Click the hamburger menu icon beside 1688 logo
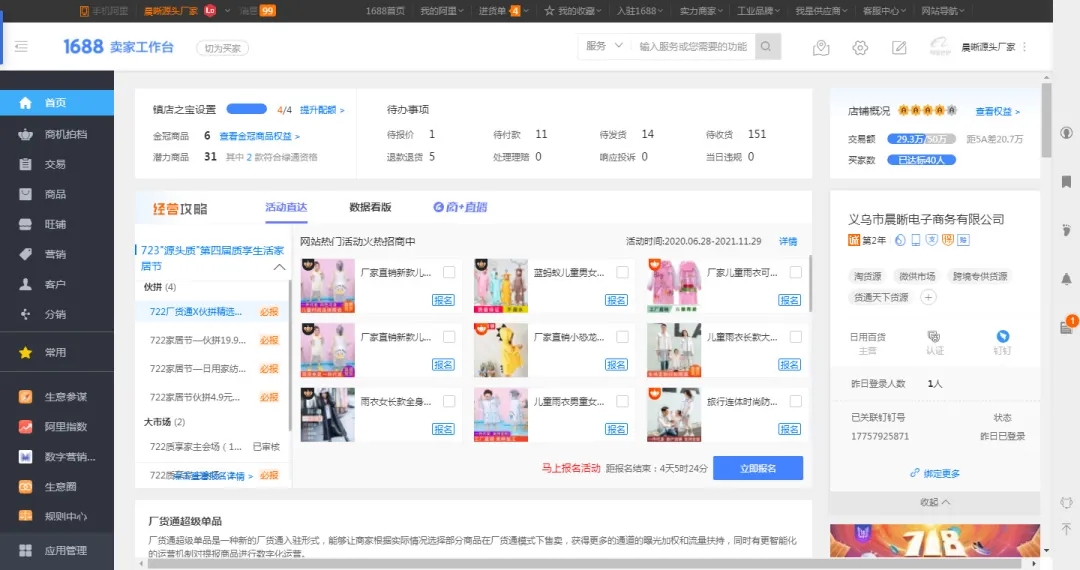The height and width of the screenshot is (570, 1080). tap(21, 47)
